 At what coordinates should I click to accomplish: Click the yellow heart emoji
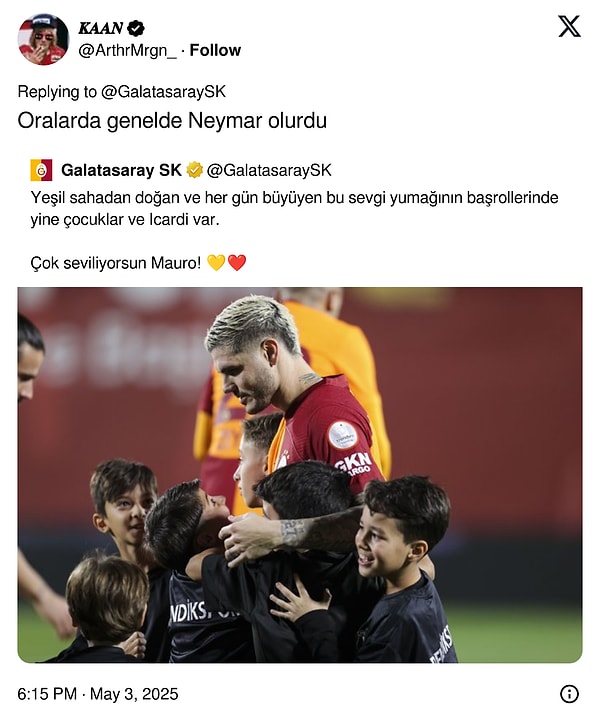(216, 263)
